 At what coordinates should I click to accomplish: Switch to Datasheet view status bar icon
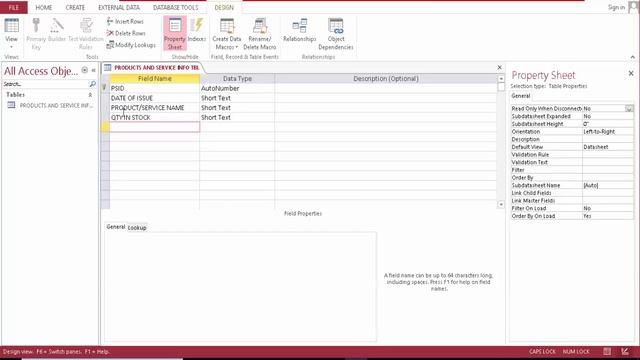[x=607, y=351]
